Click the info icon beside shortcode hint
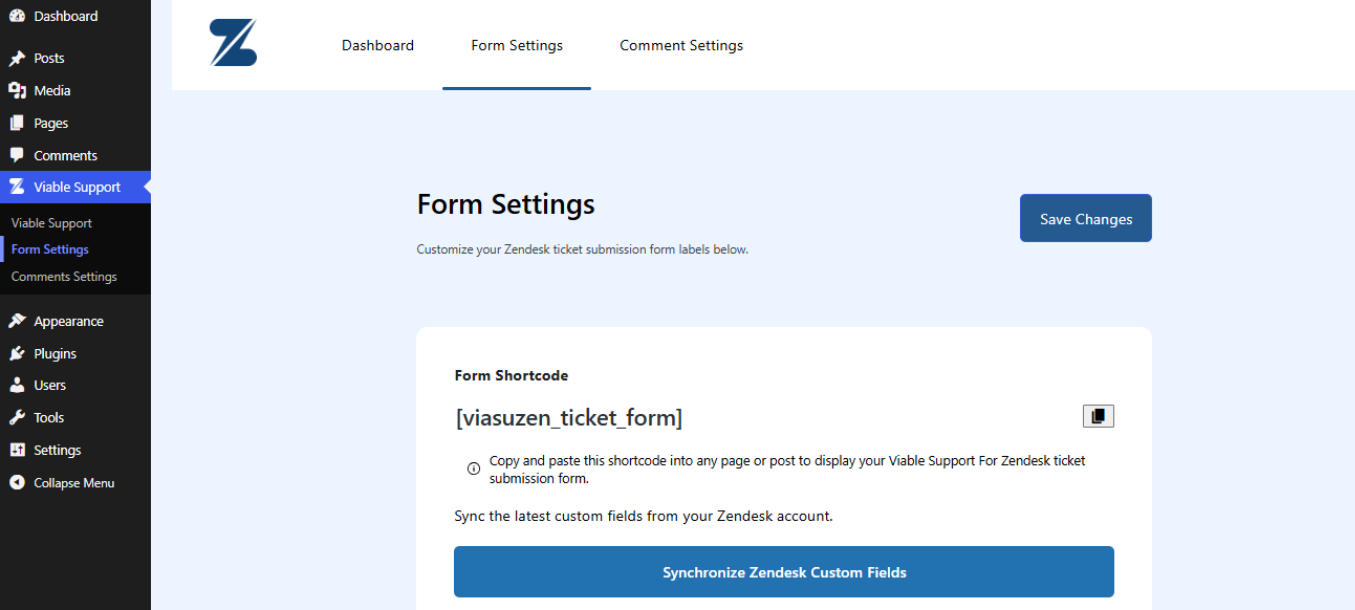 [474, 468]
